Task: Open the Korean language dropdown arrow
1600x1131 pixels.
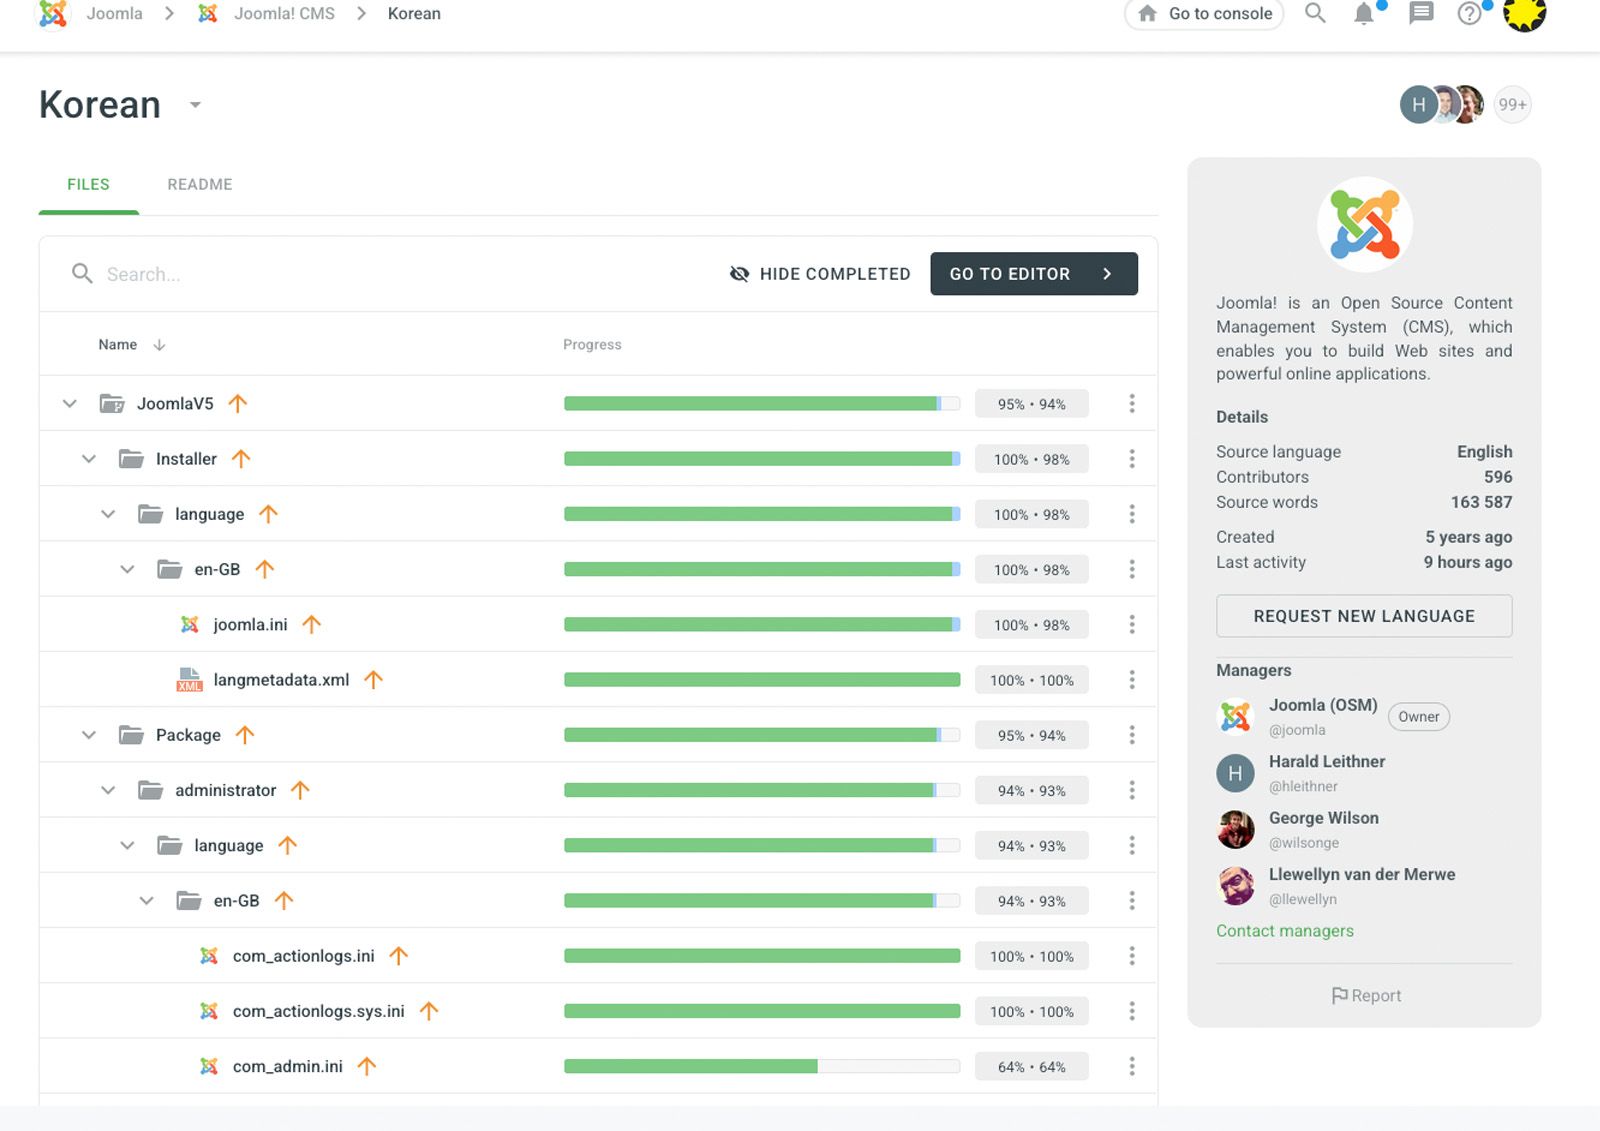Action: tap(195, 105)
